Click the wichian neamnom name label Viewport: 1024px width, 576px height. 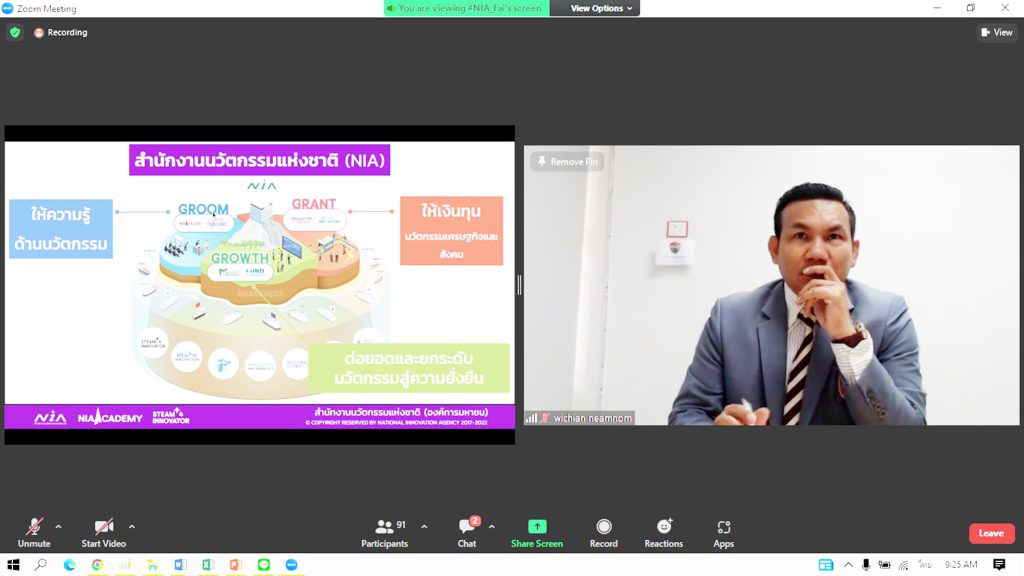click(x=593, y=418)
